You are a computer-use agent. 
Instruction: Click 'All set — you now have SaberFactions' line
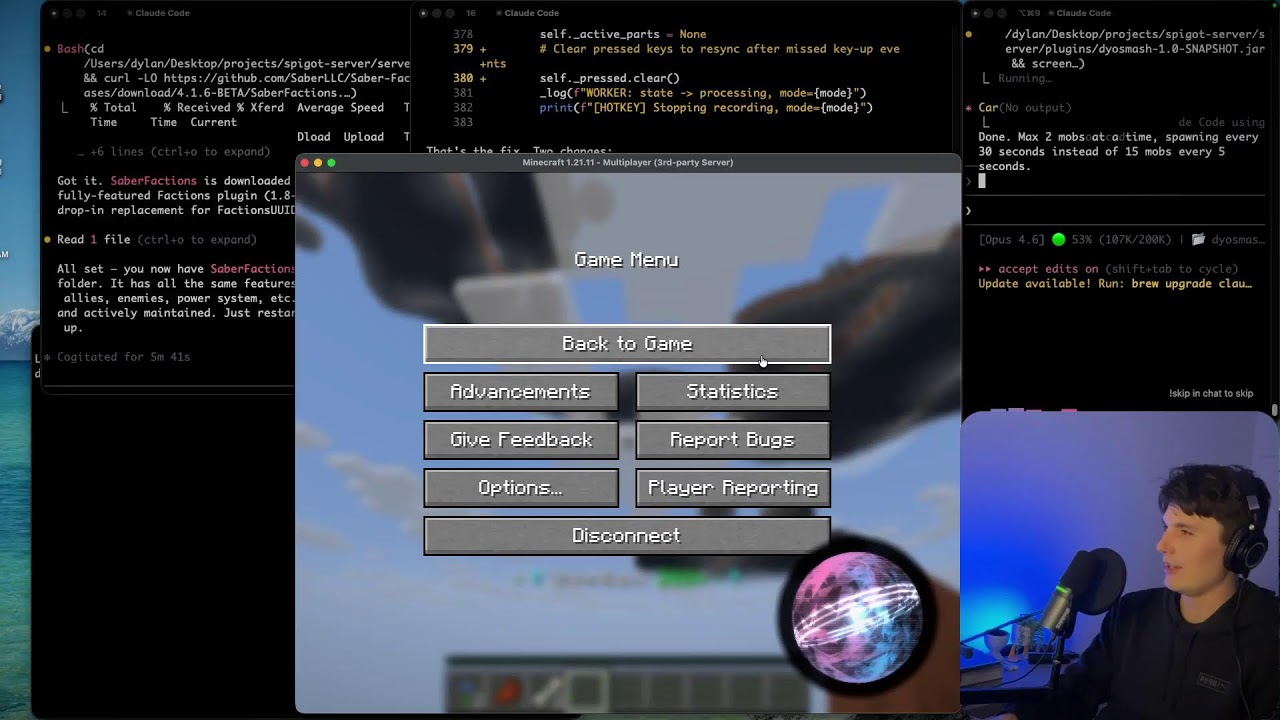point(176,269)
